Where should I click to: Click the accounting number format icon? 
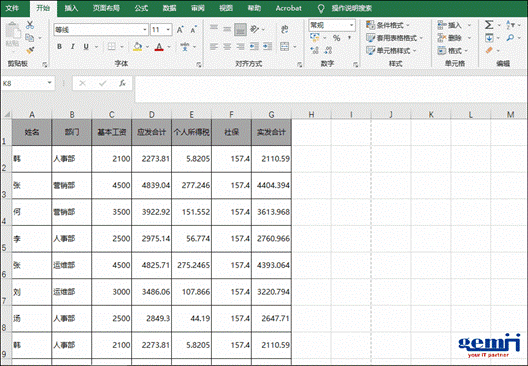pos(315,38)
